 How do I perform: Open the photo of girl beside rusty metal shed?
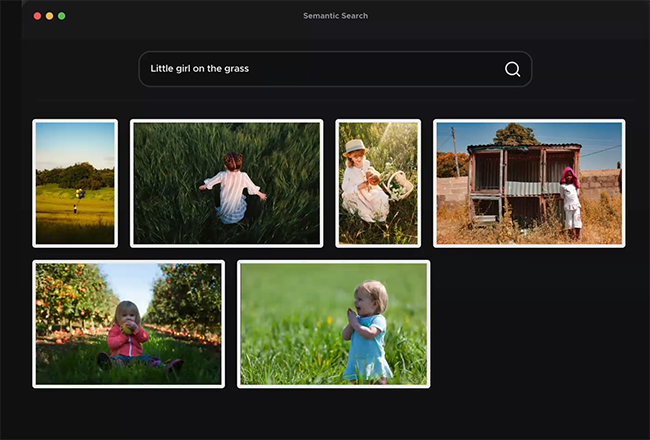[529, 183]
